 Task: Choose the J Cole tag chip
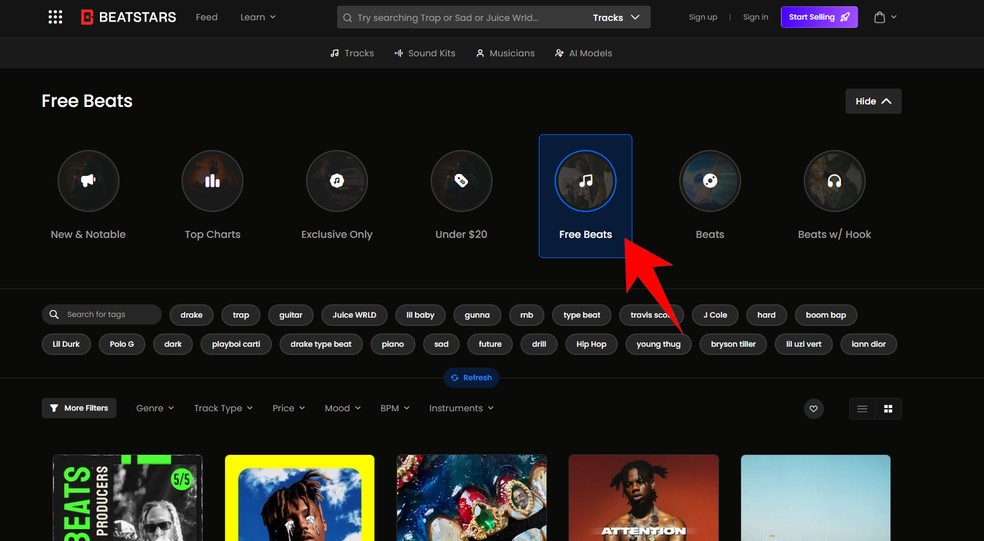coord(715,315)
